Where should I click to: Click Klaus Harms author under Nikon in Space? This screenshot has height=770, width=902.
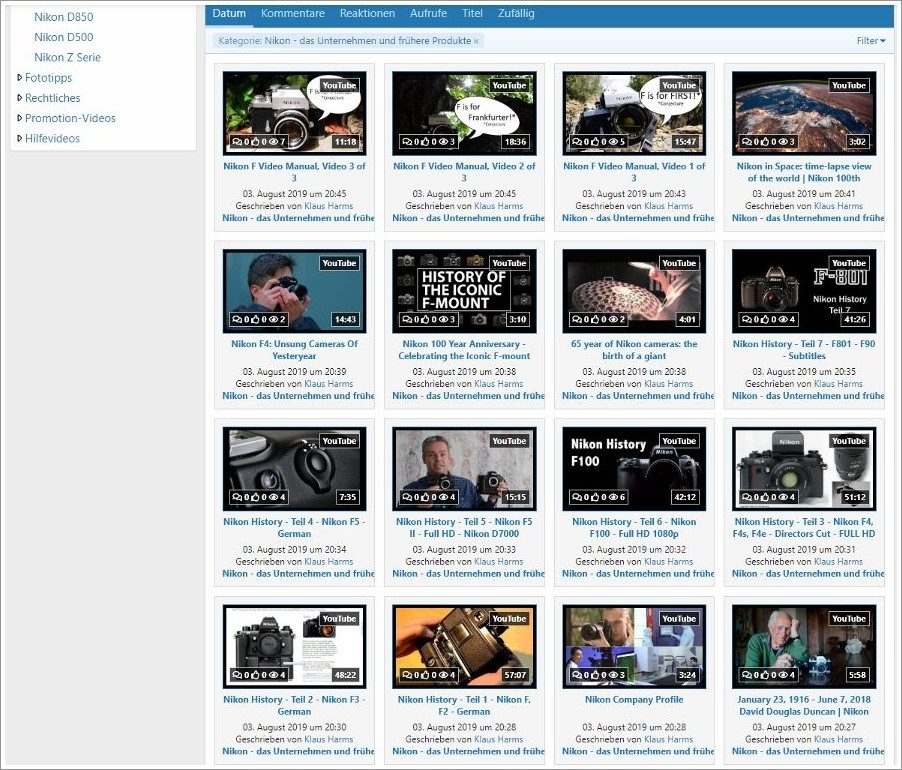(x=838, y=206)
